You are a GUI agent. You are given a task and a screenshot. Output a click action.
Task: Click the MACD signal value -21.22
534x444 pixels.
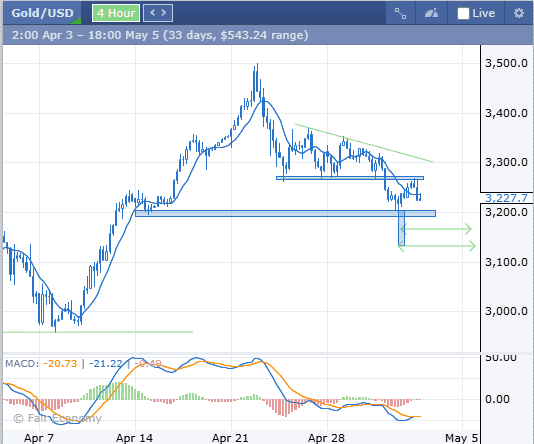click(106, 364)
